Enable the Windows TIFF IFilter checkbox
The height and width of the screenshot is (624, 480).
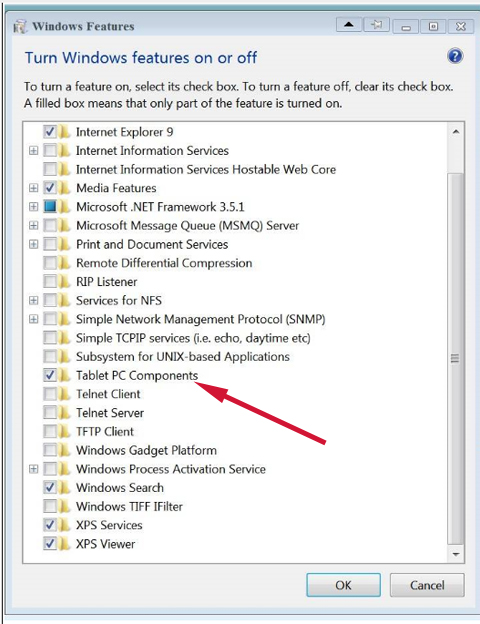click(x=50, y=506)
